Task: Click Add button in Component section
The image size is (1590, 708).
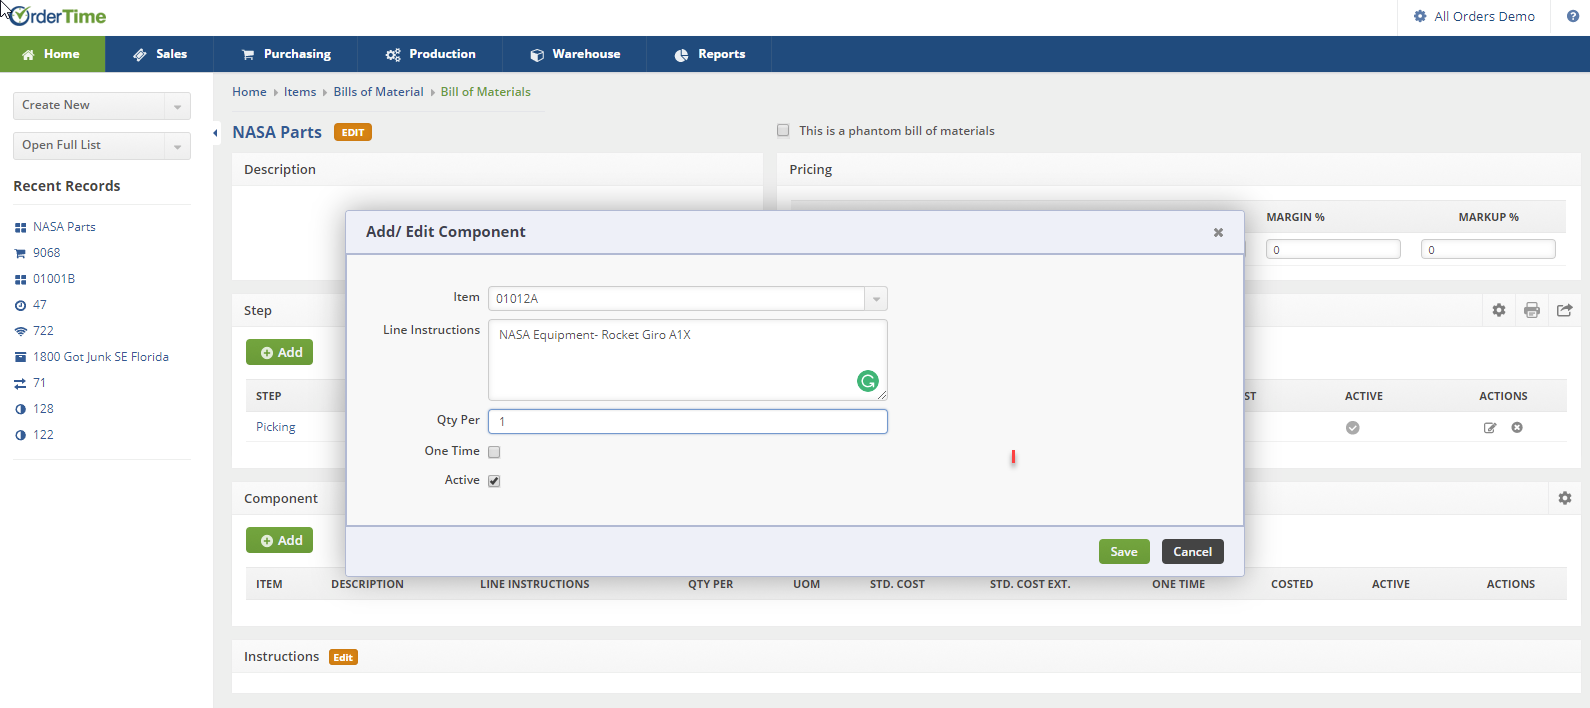Action: 280,540
